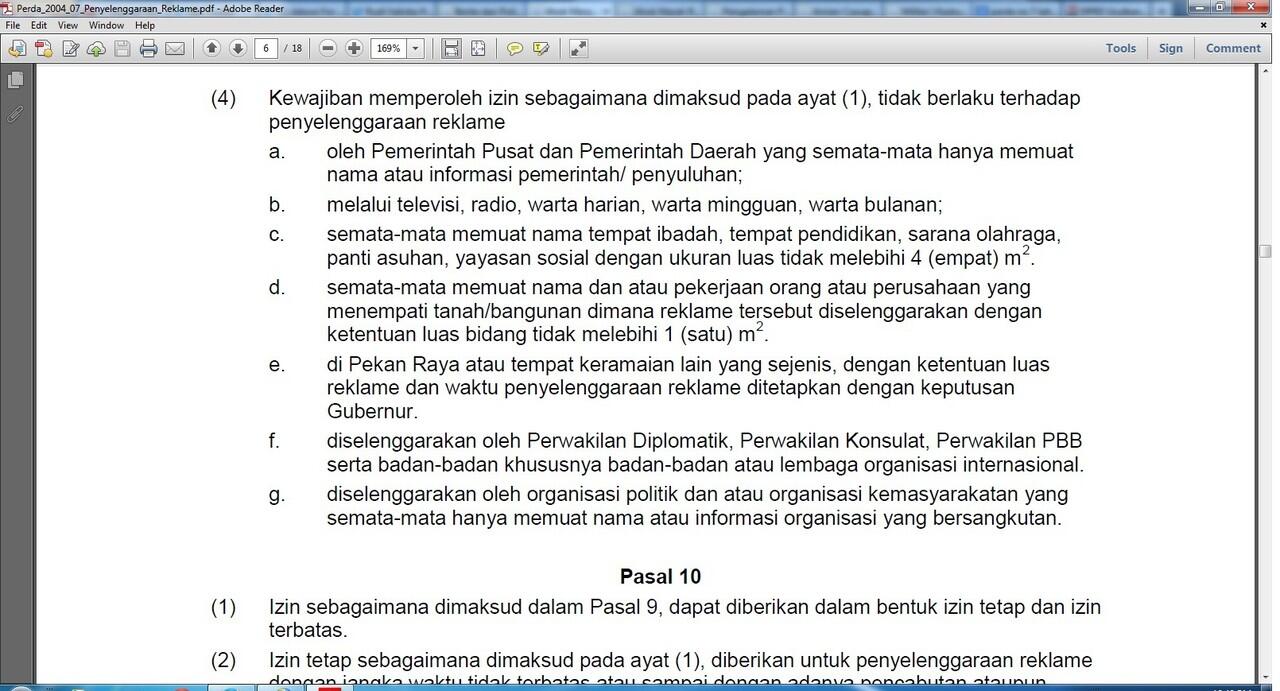Viewport: 1280px width, 691px height.
Task: Click the Pasal 10 heading
Action: click(660, 576)
